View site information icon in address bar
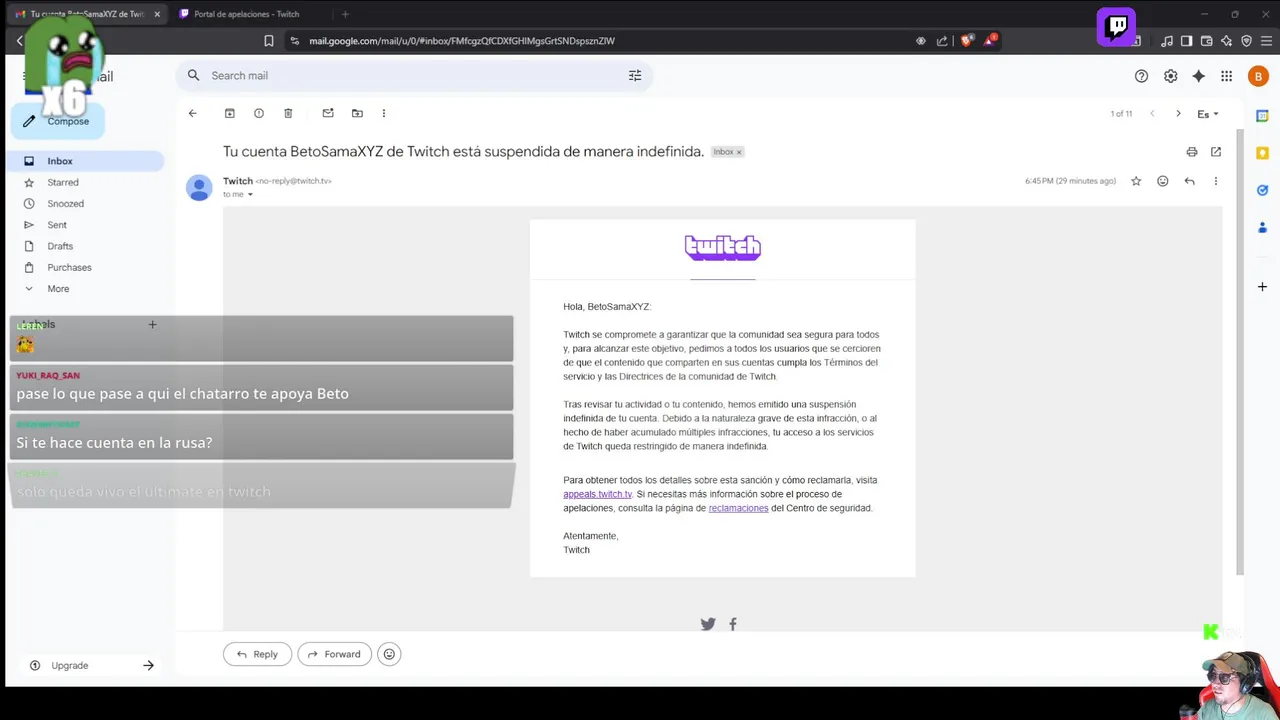 coord(294,41)
